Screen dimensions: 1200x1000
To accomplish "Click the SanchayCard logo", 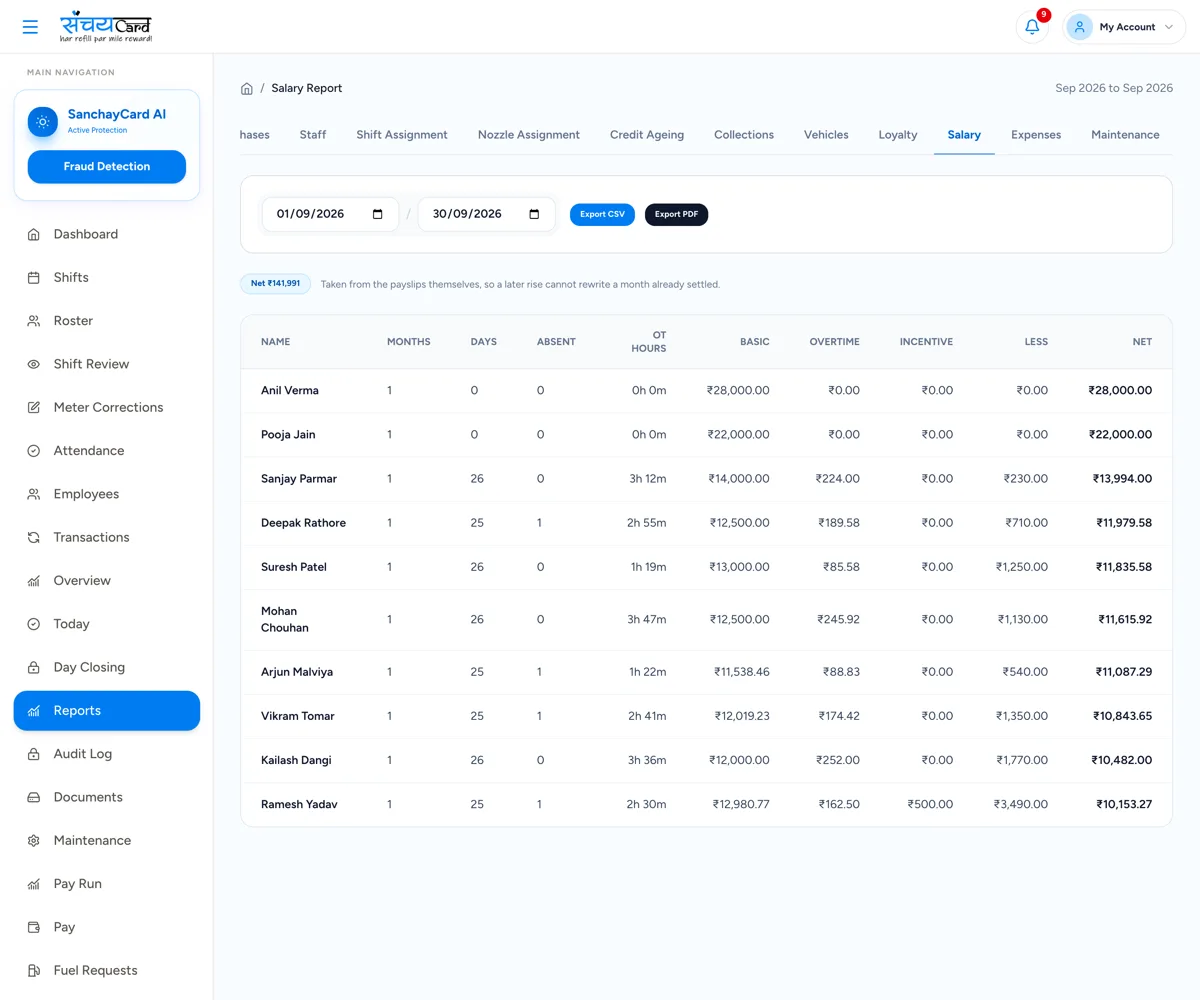I will click(x=106, y=27).
